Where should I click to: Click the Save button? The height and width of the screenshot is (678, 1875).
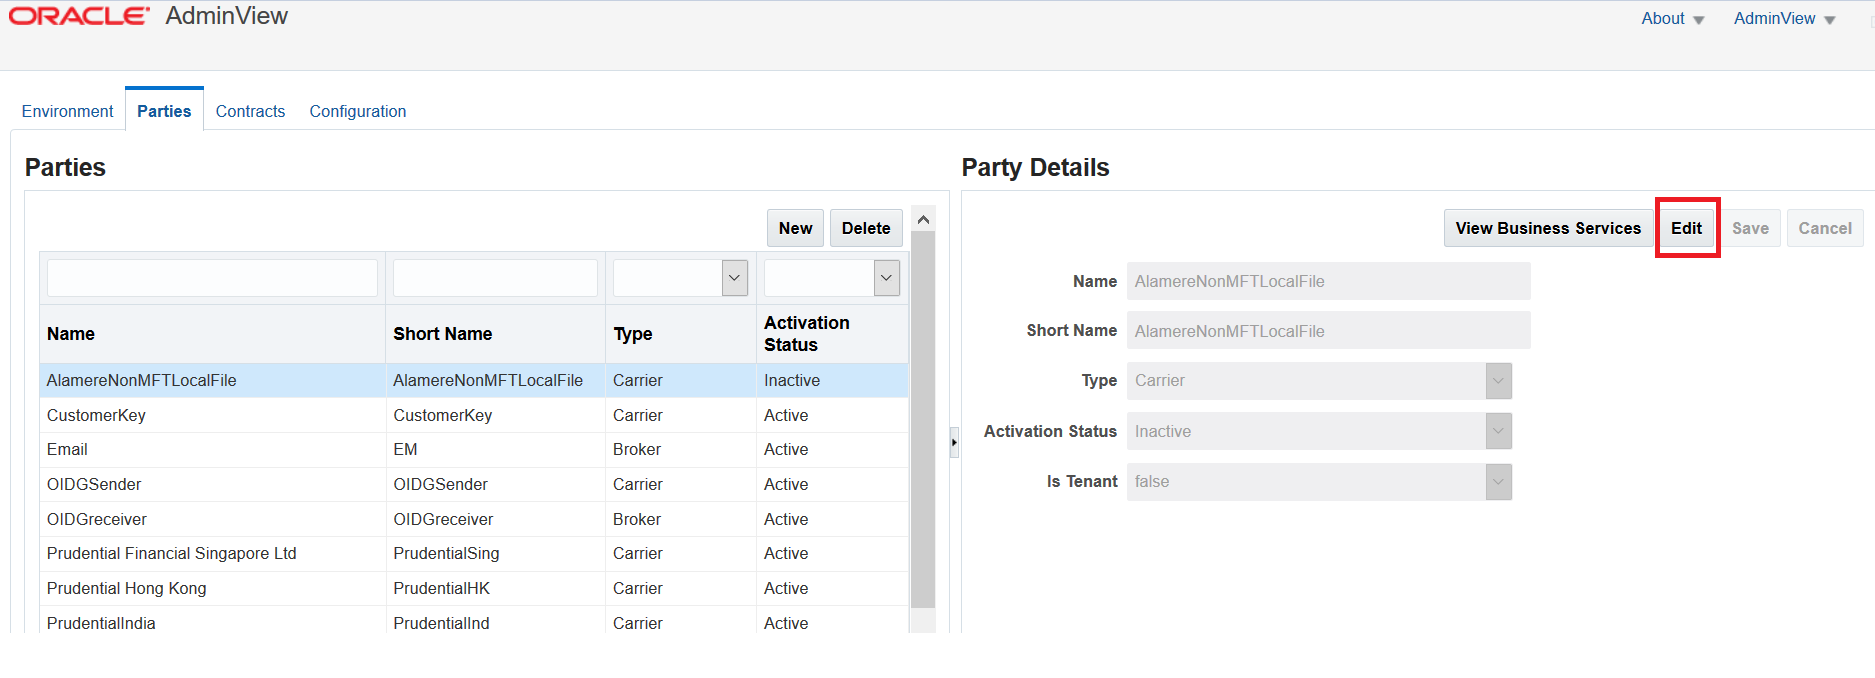point(1750,228)
